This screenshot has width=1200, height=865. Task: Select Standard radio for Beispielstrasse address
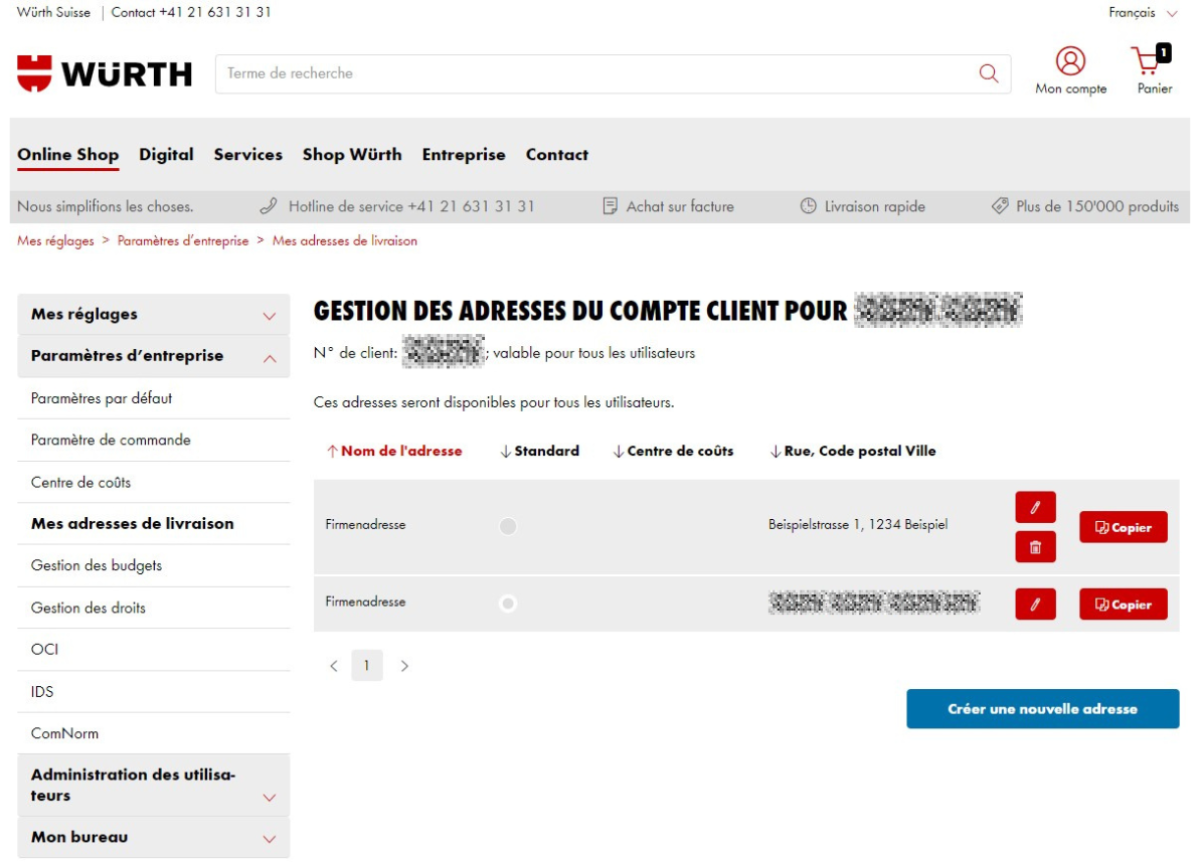508,526
